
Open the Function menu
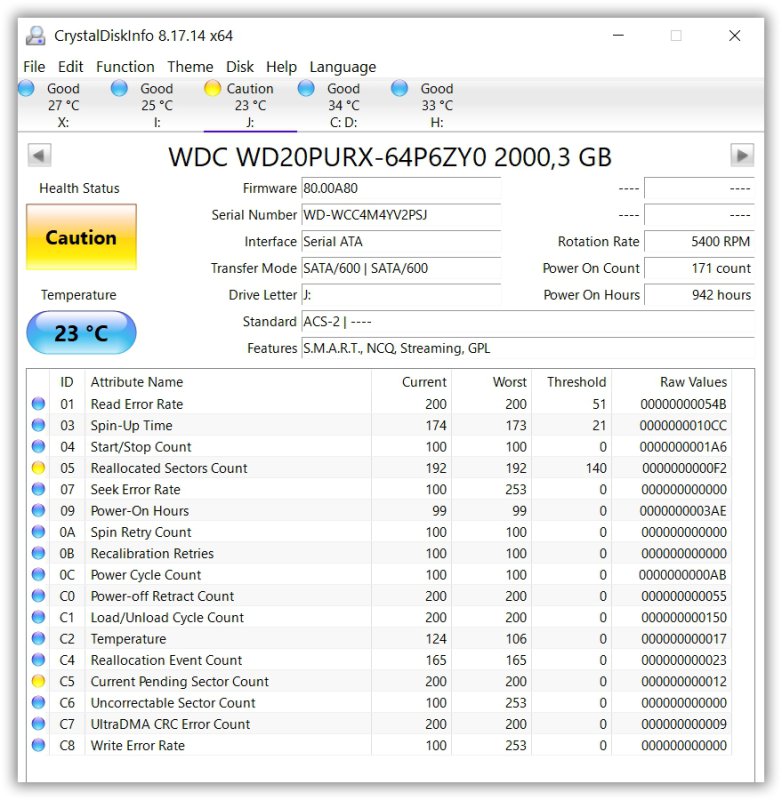point(125,67)
